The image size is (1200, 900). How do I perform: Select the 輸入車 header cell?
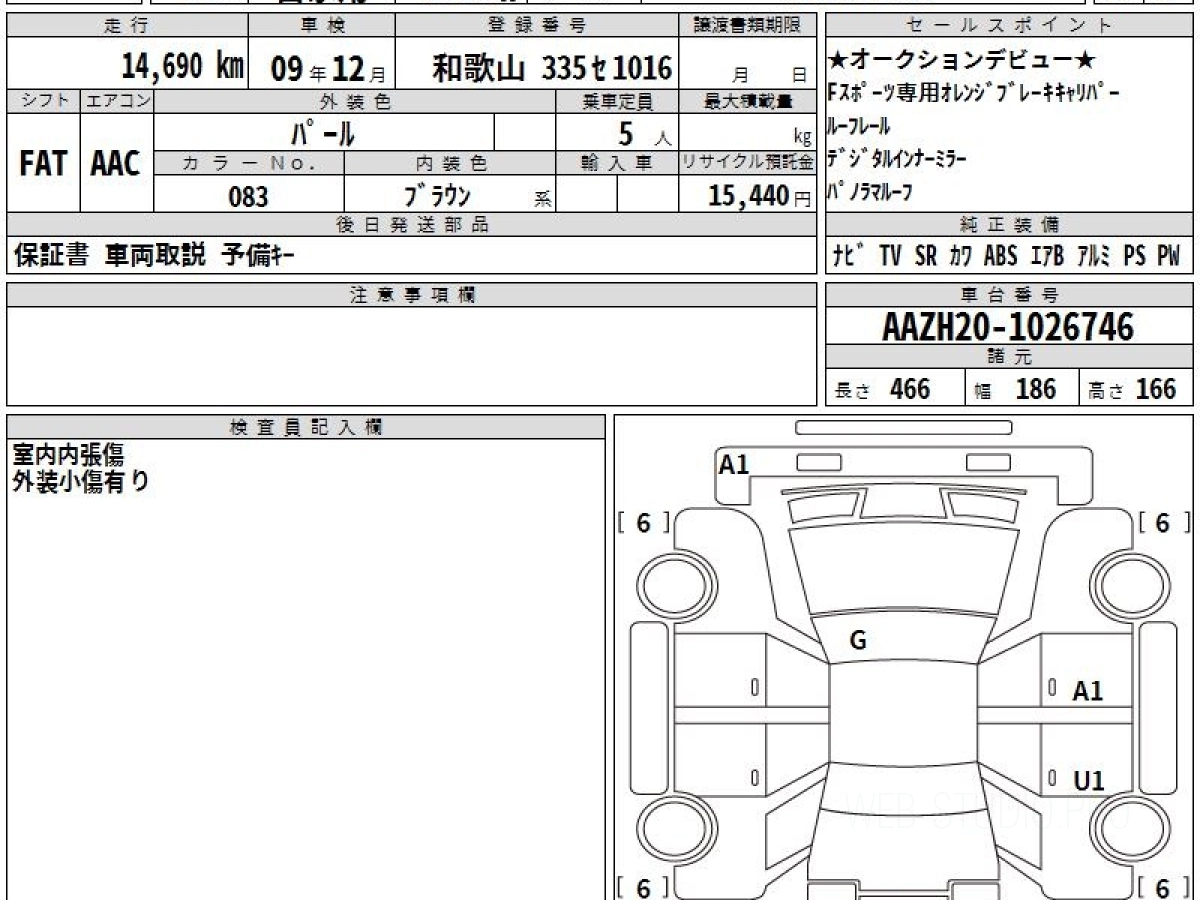pos(617,162)
